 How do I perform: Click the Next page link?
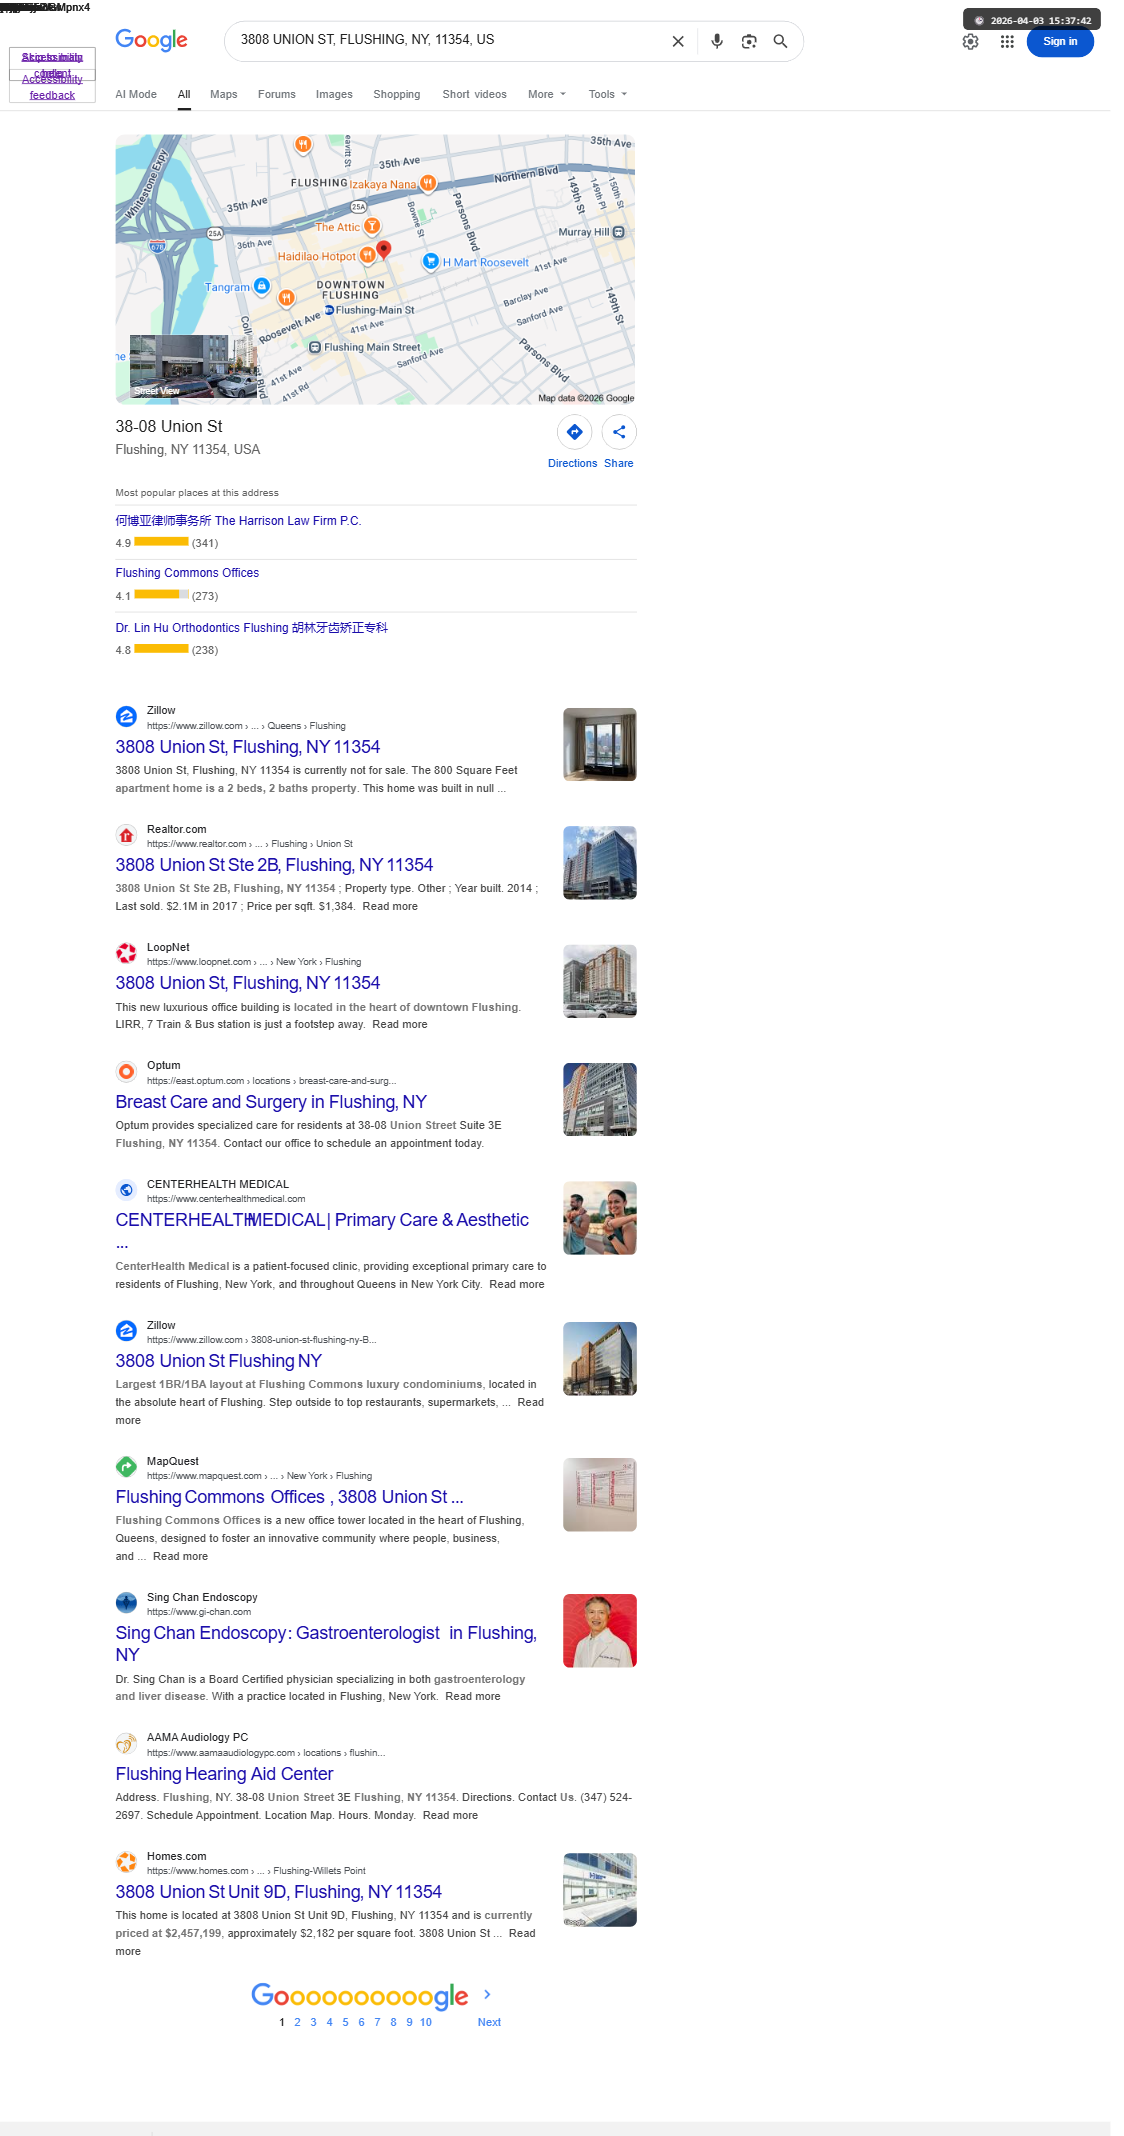[489, 2022]
